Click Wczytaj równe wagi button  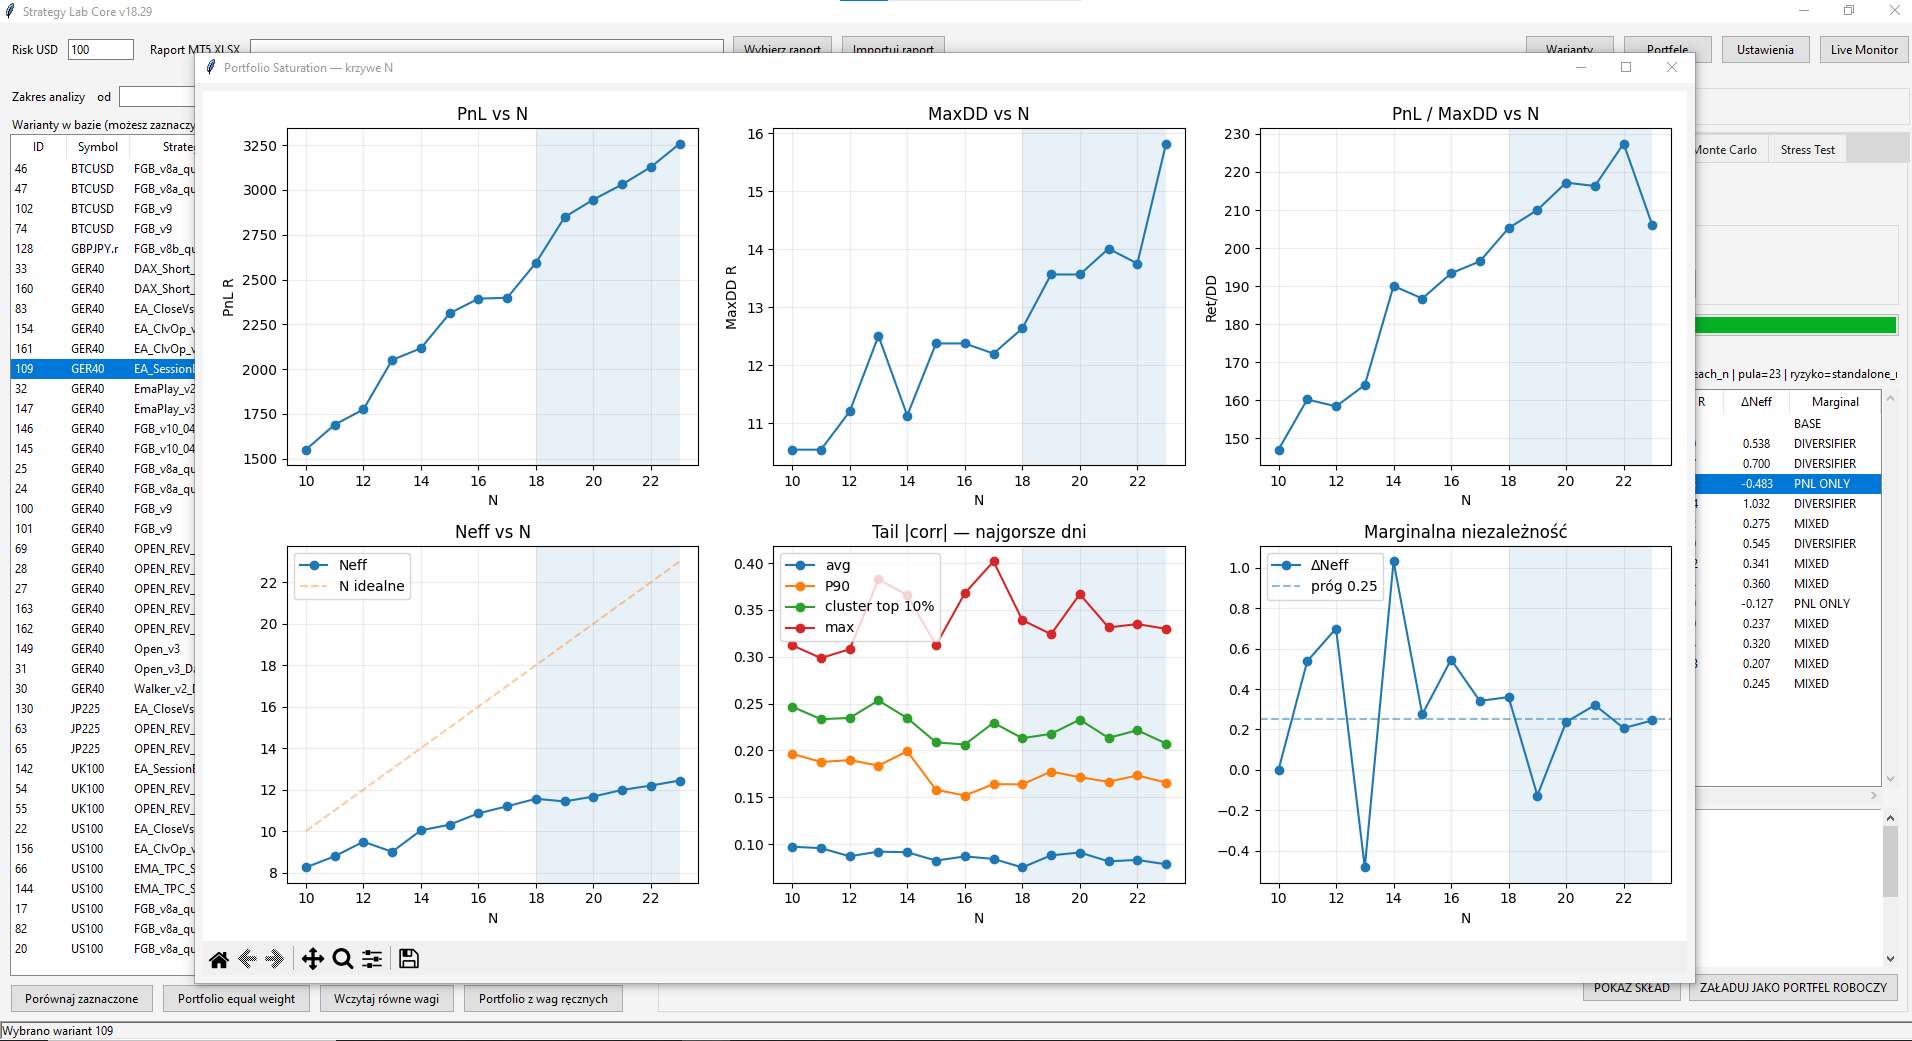click(x=386, y=999)
